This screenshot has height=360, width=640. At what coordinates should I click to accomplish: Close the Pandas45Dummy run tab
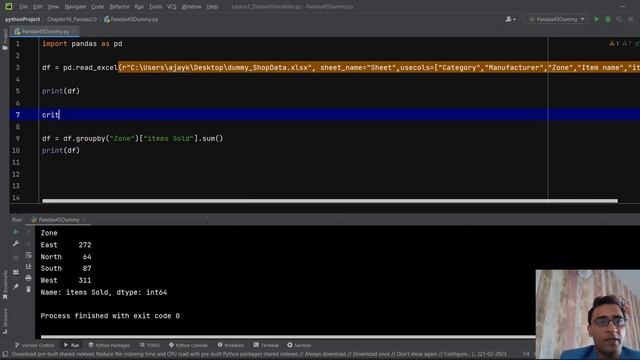(84, 220)
